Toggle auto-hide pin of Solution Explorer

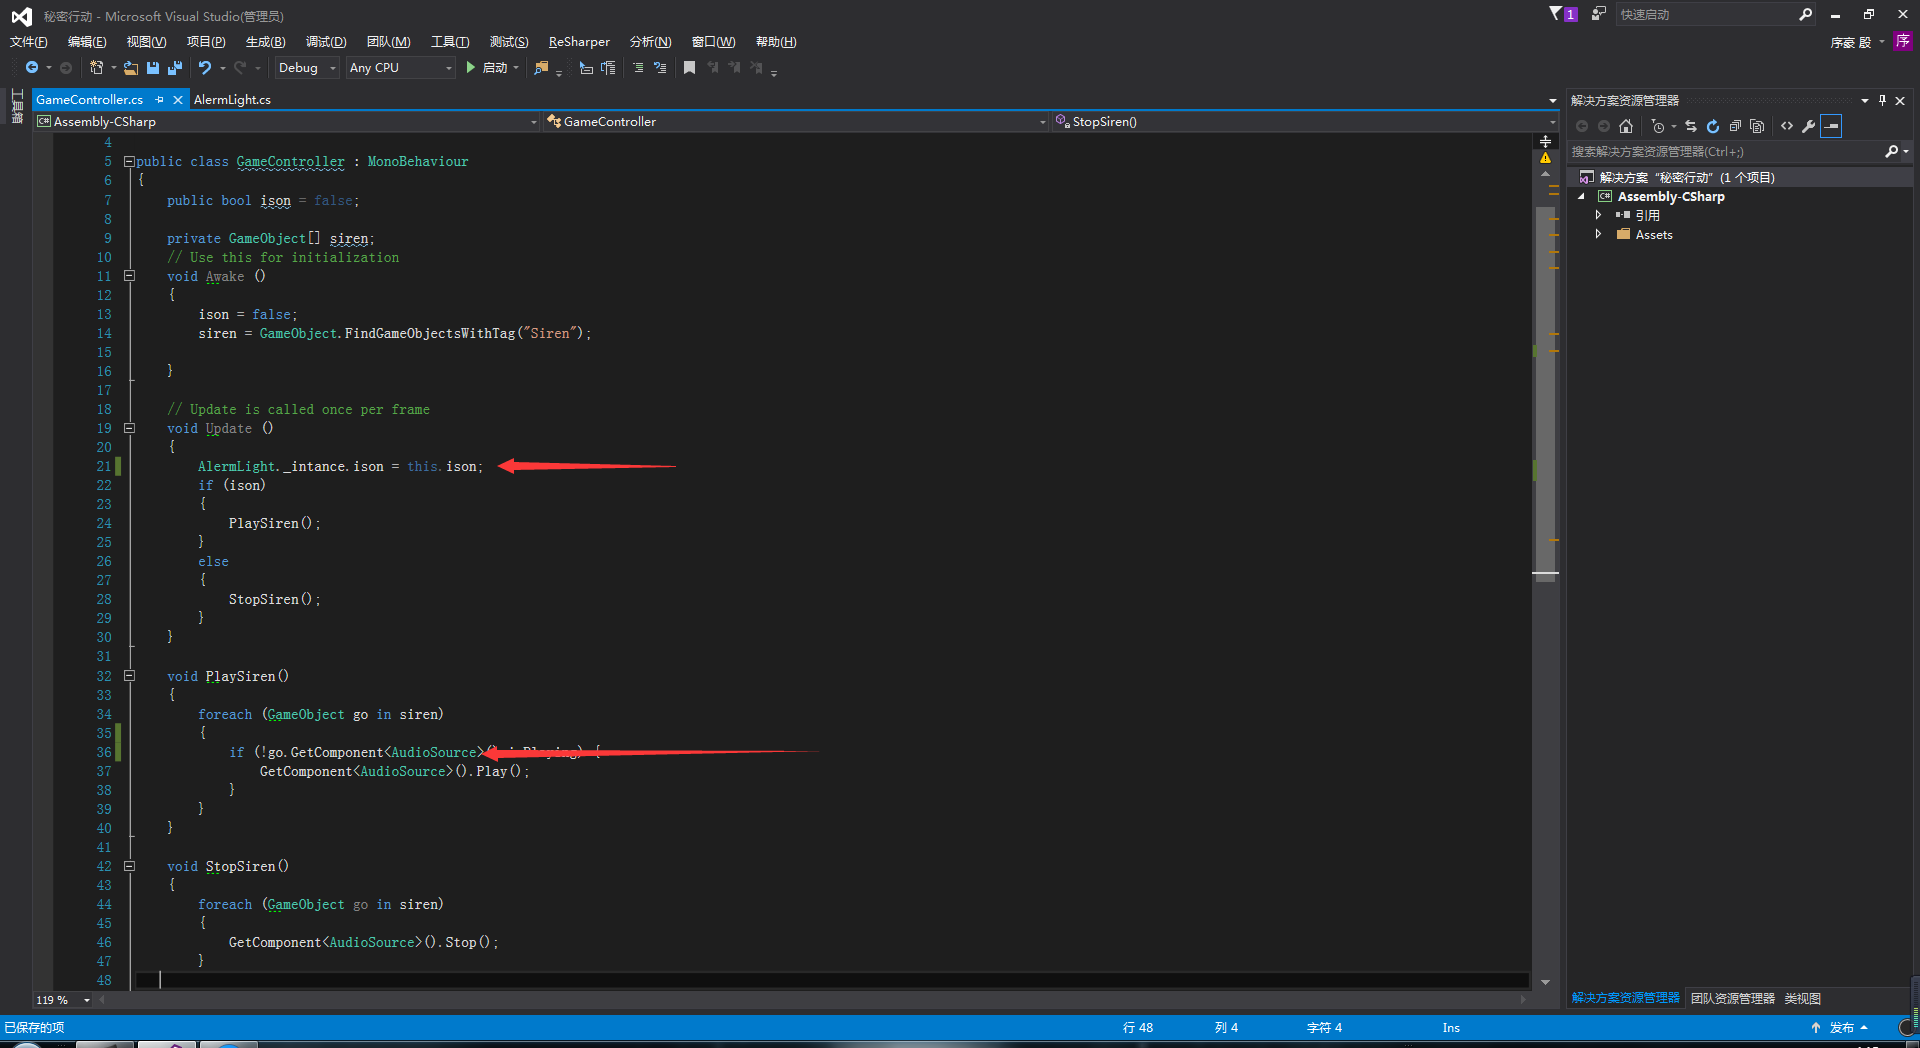1883,101
